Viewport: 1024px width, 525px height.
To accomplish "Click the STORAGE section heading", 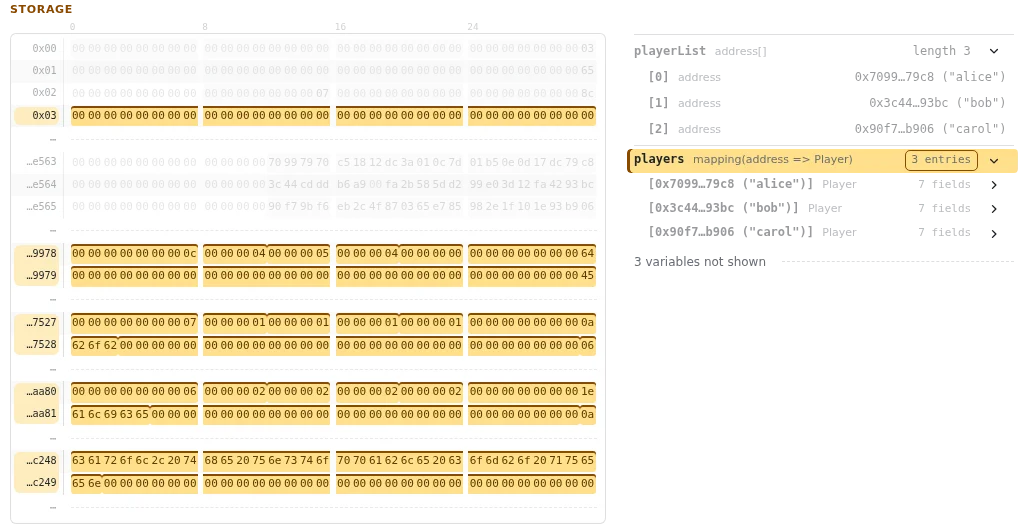I will [x=41, y=9].
